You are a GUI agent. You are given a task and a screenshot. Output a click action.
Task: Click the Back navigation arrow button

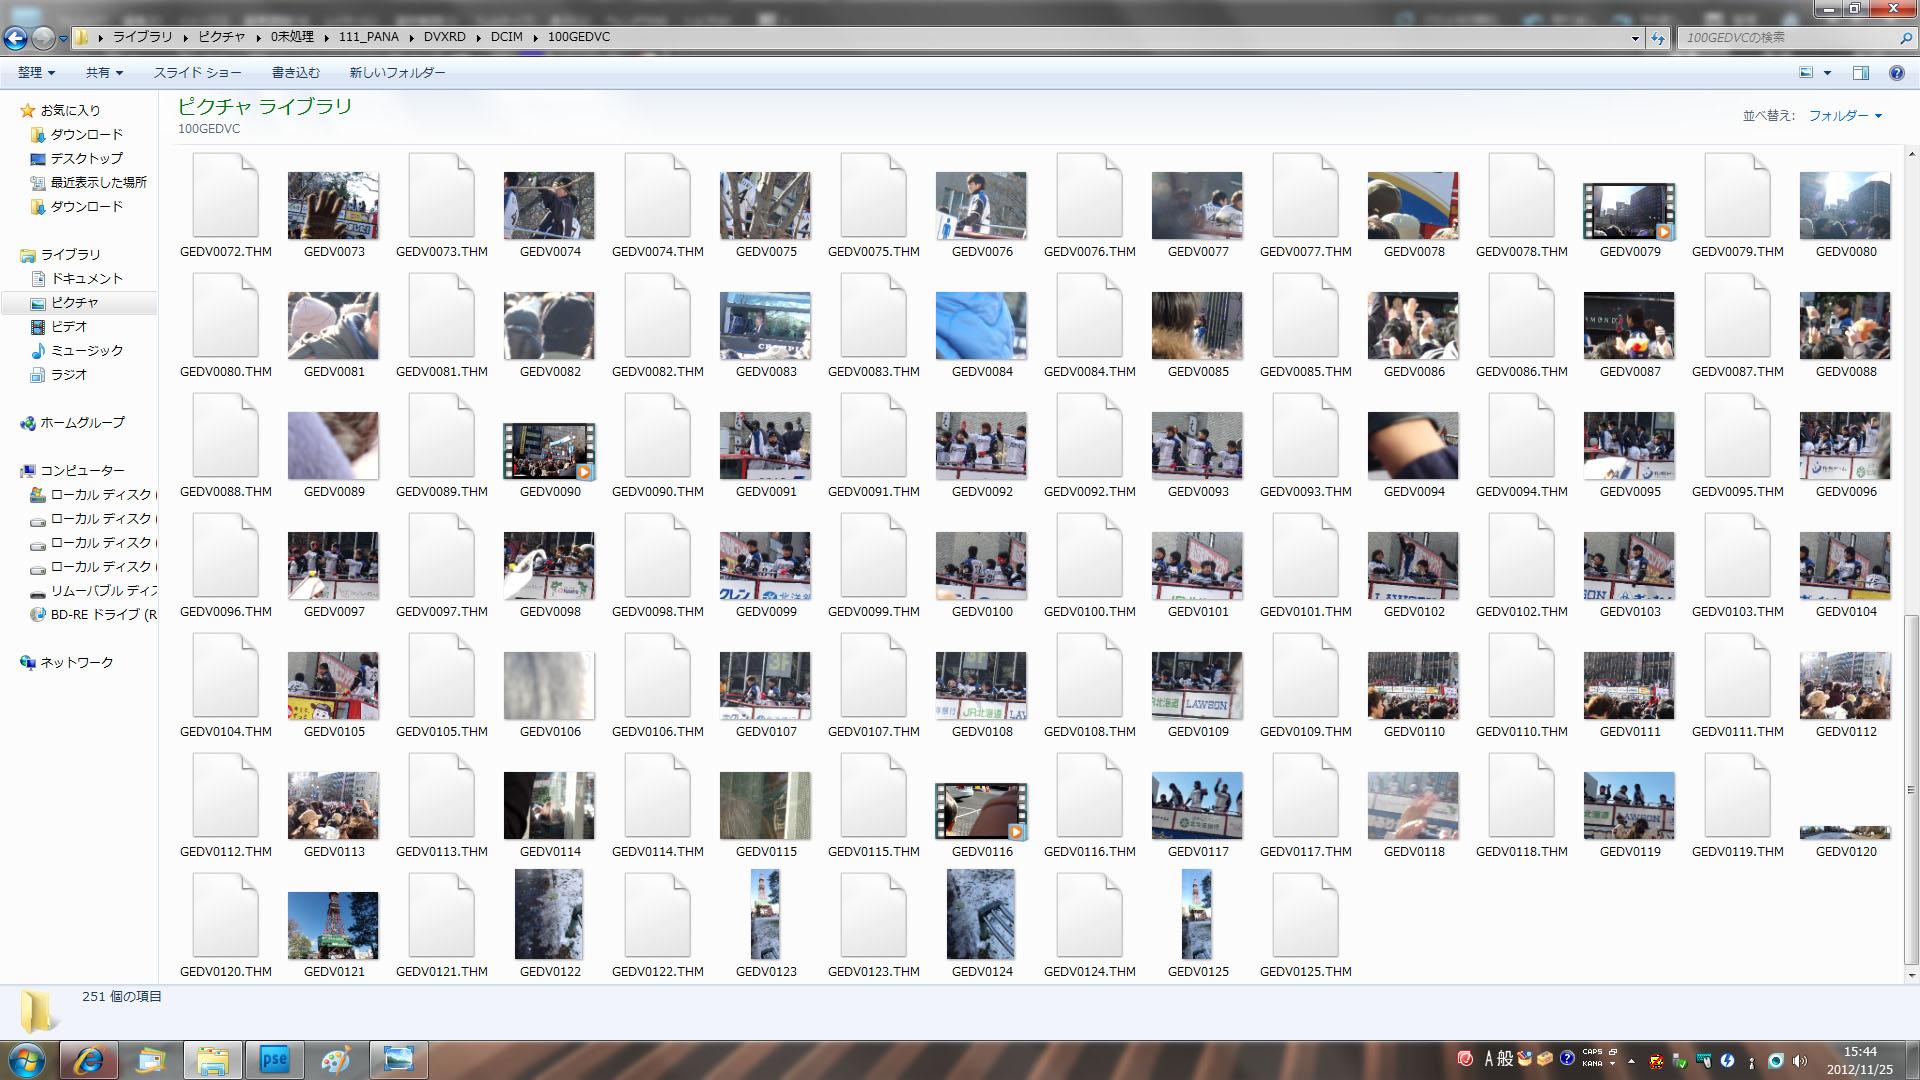point(15,38)
